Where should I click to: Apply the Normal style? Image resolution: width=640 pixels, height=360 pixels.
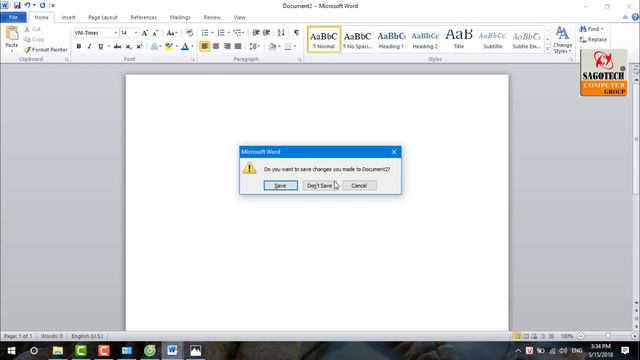click(x=324, y=40)
